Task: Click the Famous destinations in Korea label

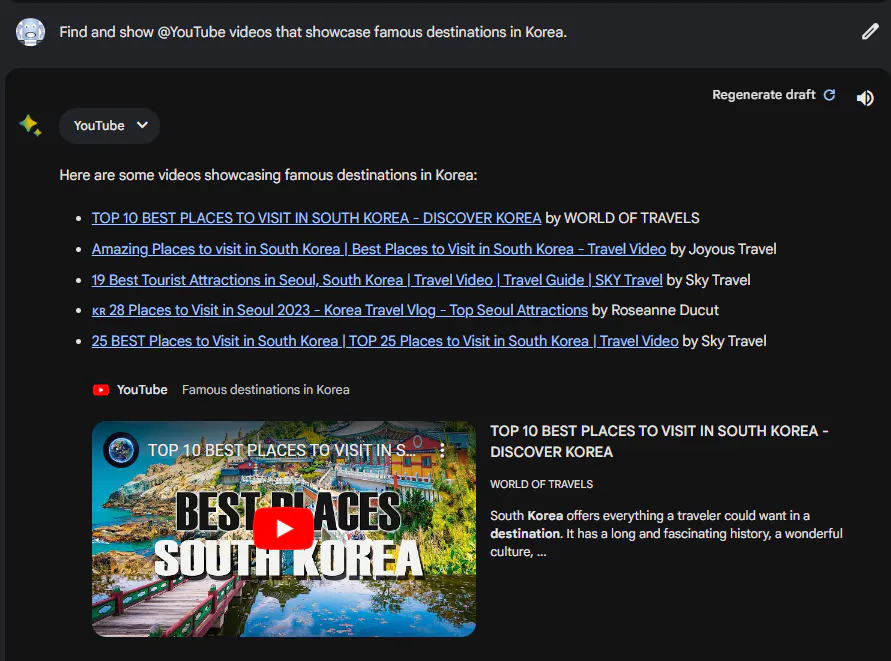Action: coord(265,390)
